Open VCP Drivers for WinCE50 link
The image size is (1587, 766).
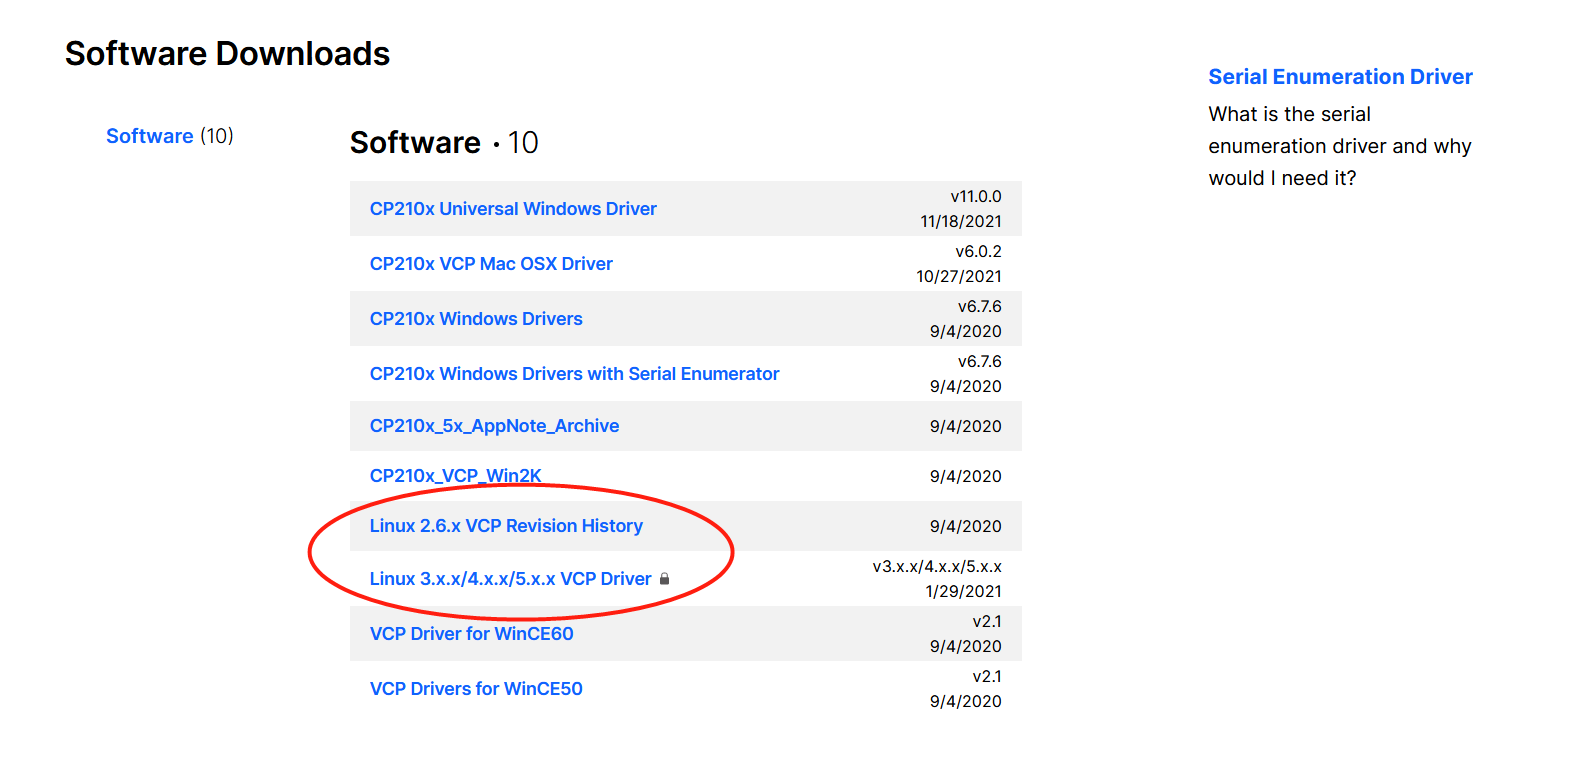pyautogui.click(x=476, y=689)
